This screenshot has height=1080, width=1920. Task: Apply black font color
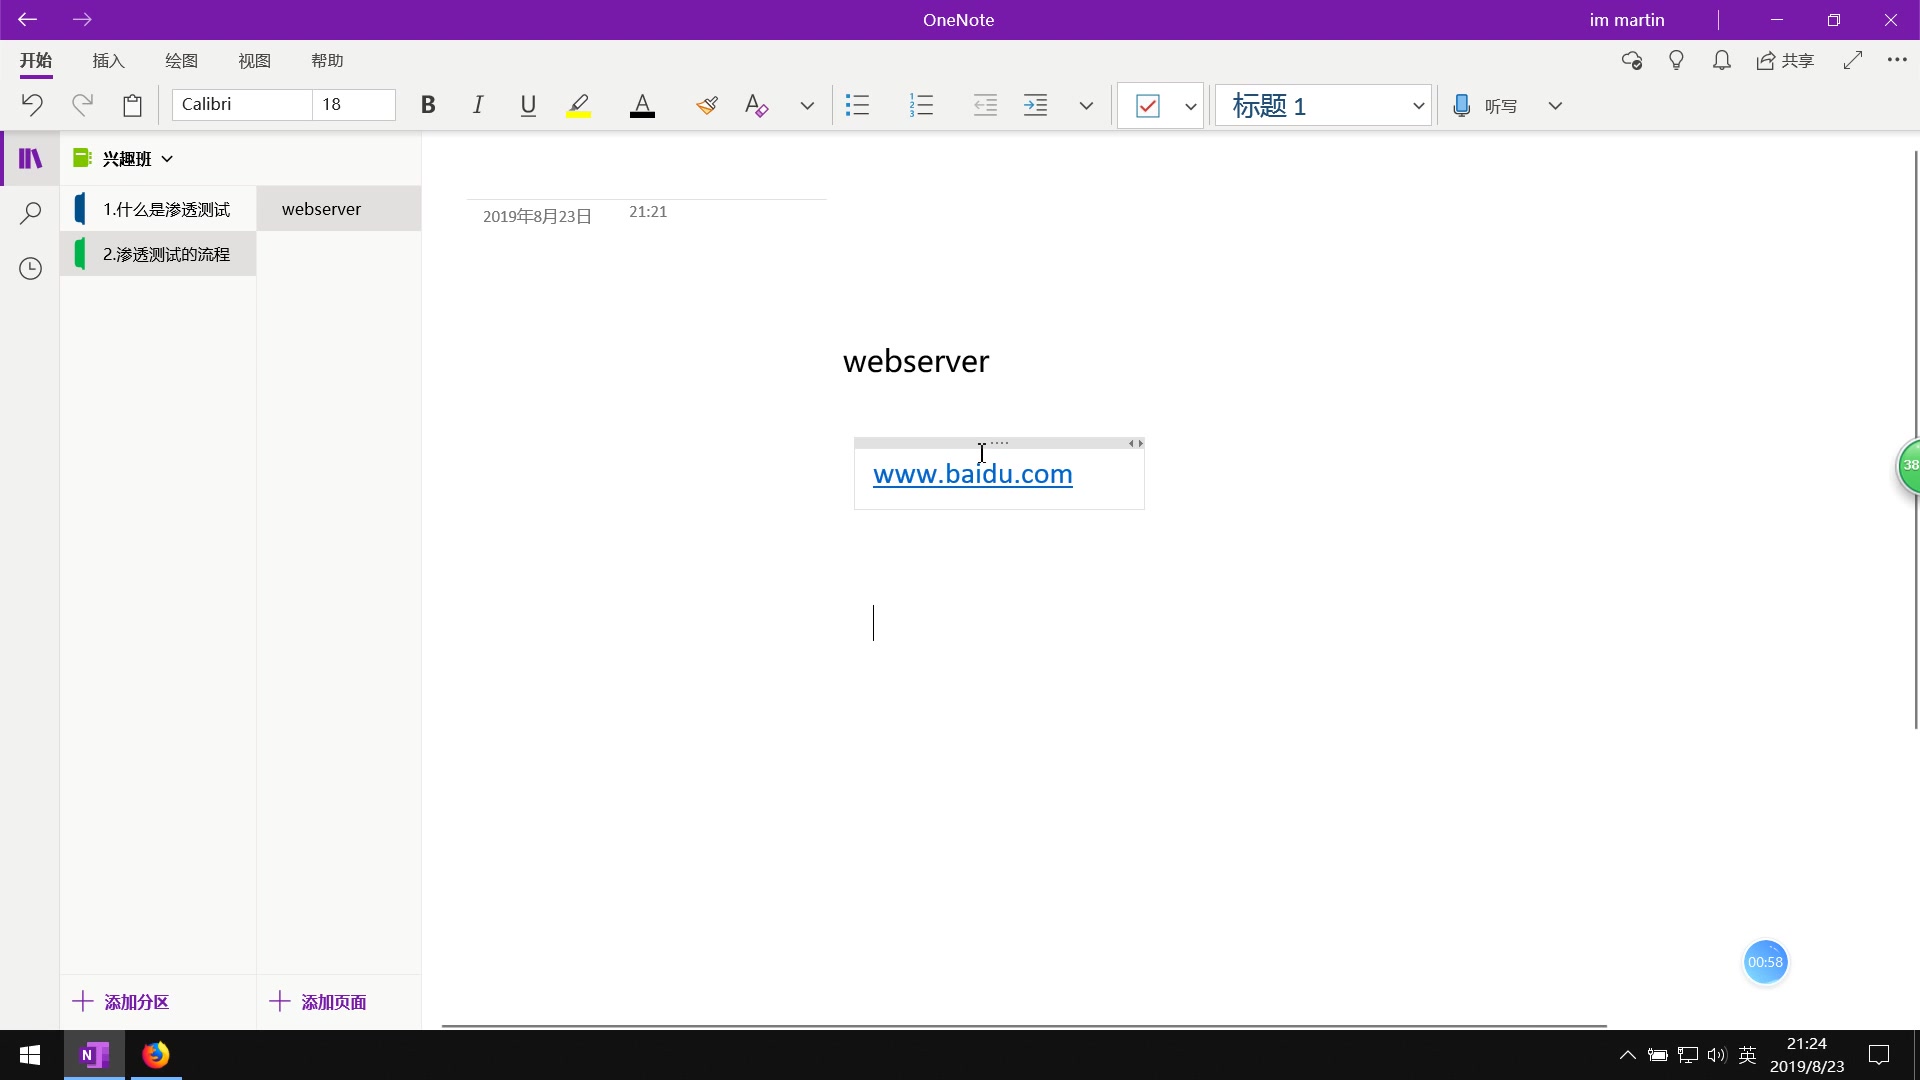[642, 105]
